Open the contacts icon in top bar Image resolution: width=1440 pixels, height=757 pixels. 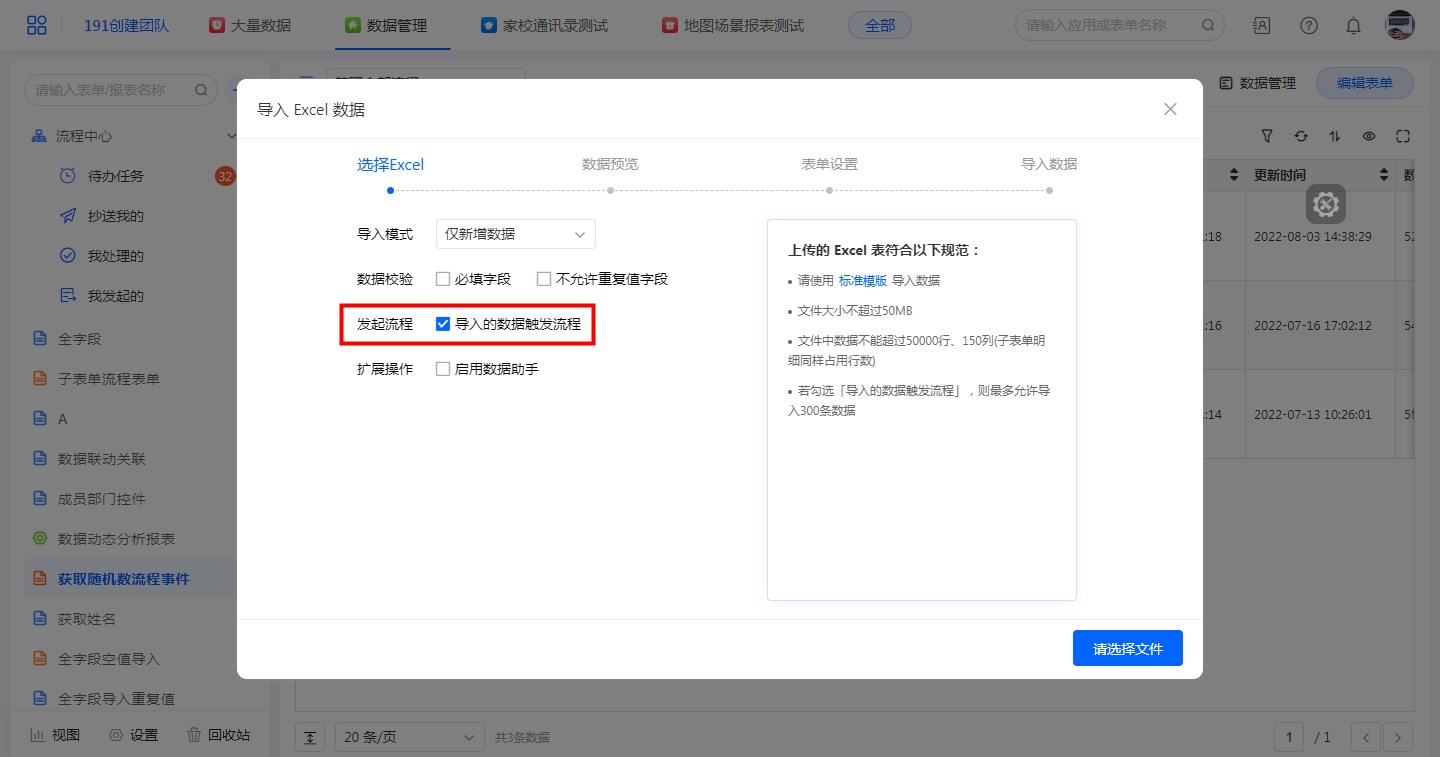tap(1262, 26)
